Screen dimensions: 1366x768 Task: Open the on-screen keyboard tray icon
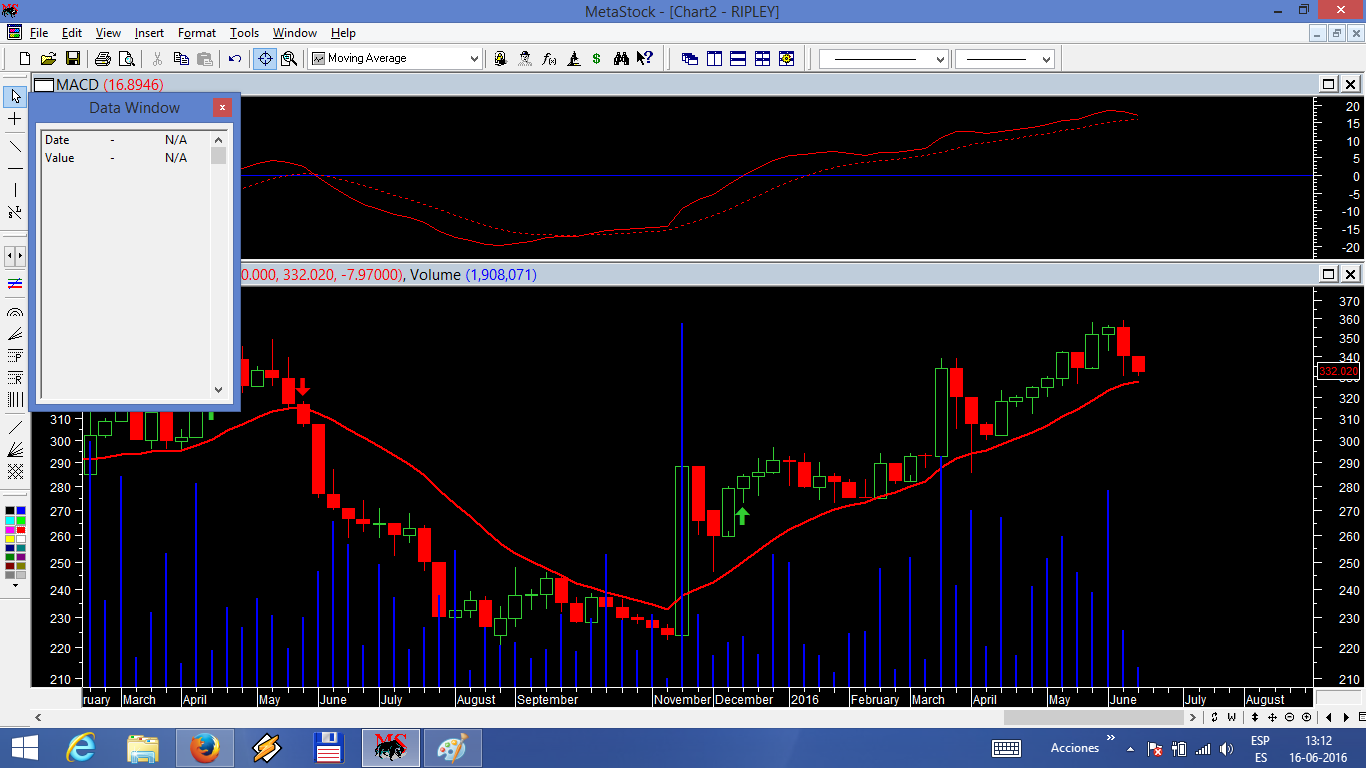point(1006,748)
